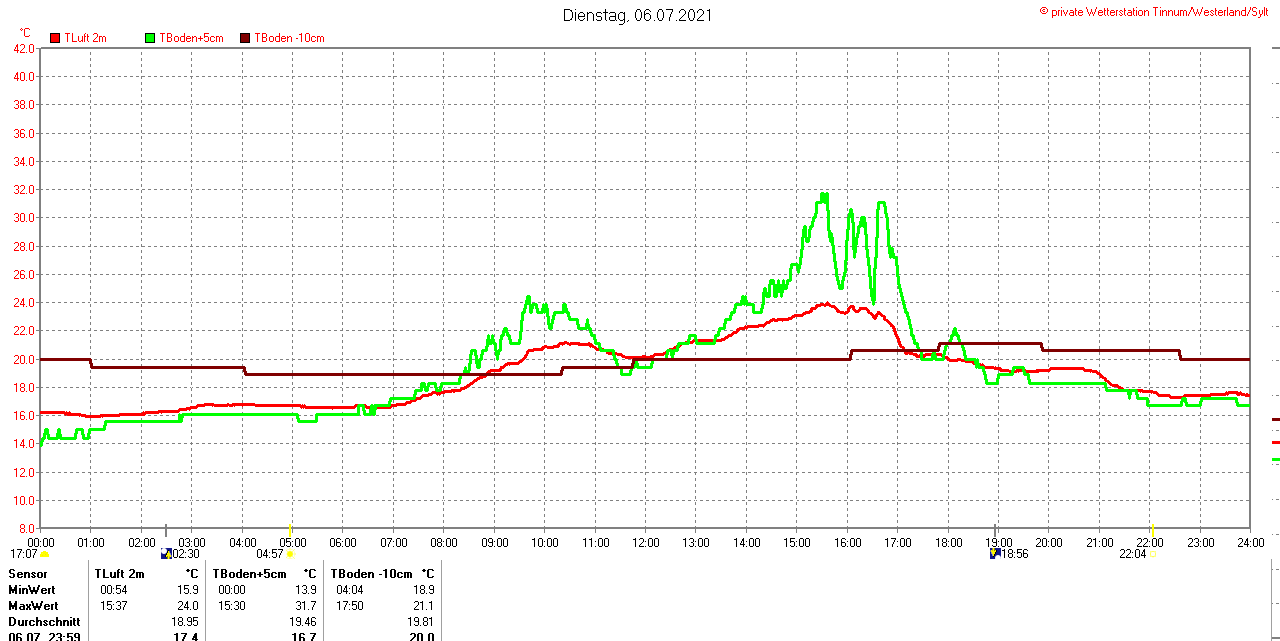Click the TBoden+5cm column header in table
The height and width of the screenshot is (641, 1280).
tap(252, 574)
